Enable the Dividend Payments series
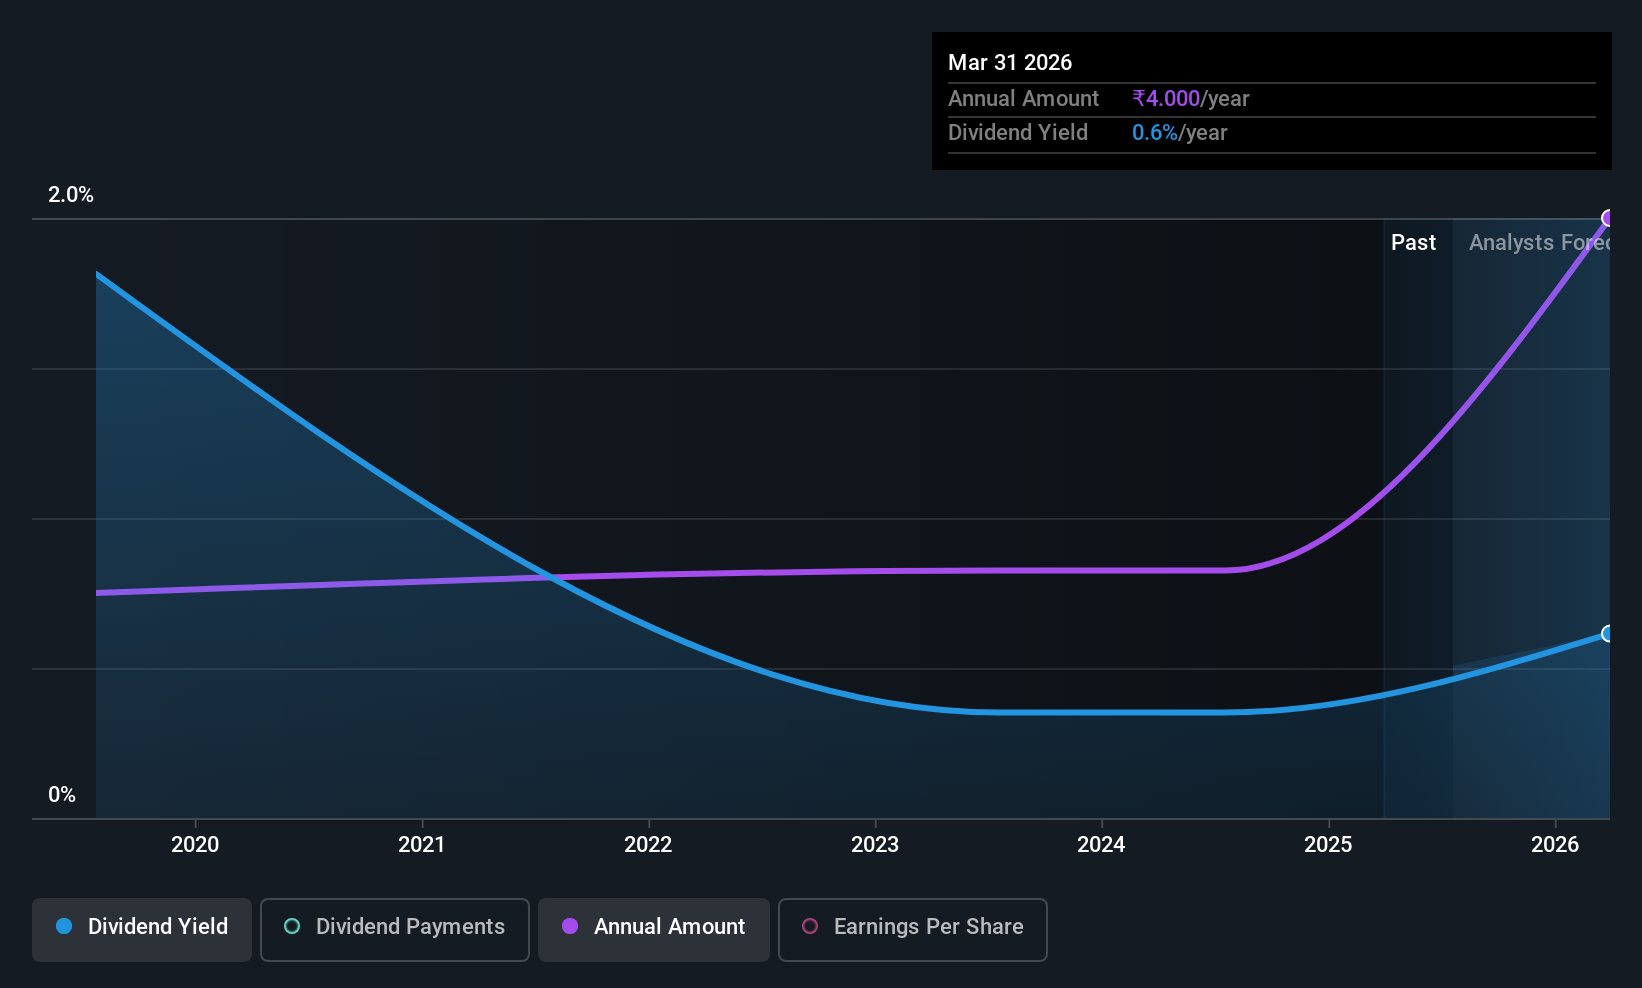The height and width of the screenshot is (988, 1642). point(395,930)
